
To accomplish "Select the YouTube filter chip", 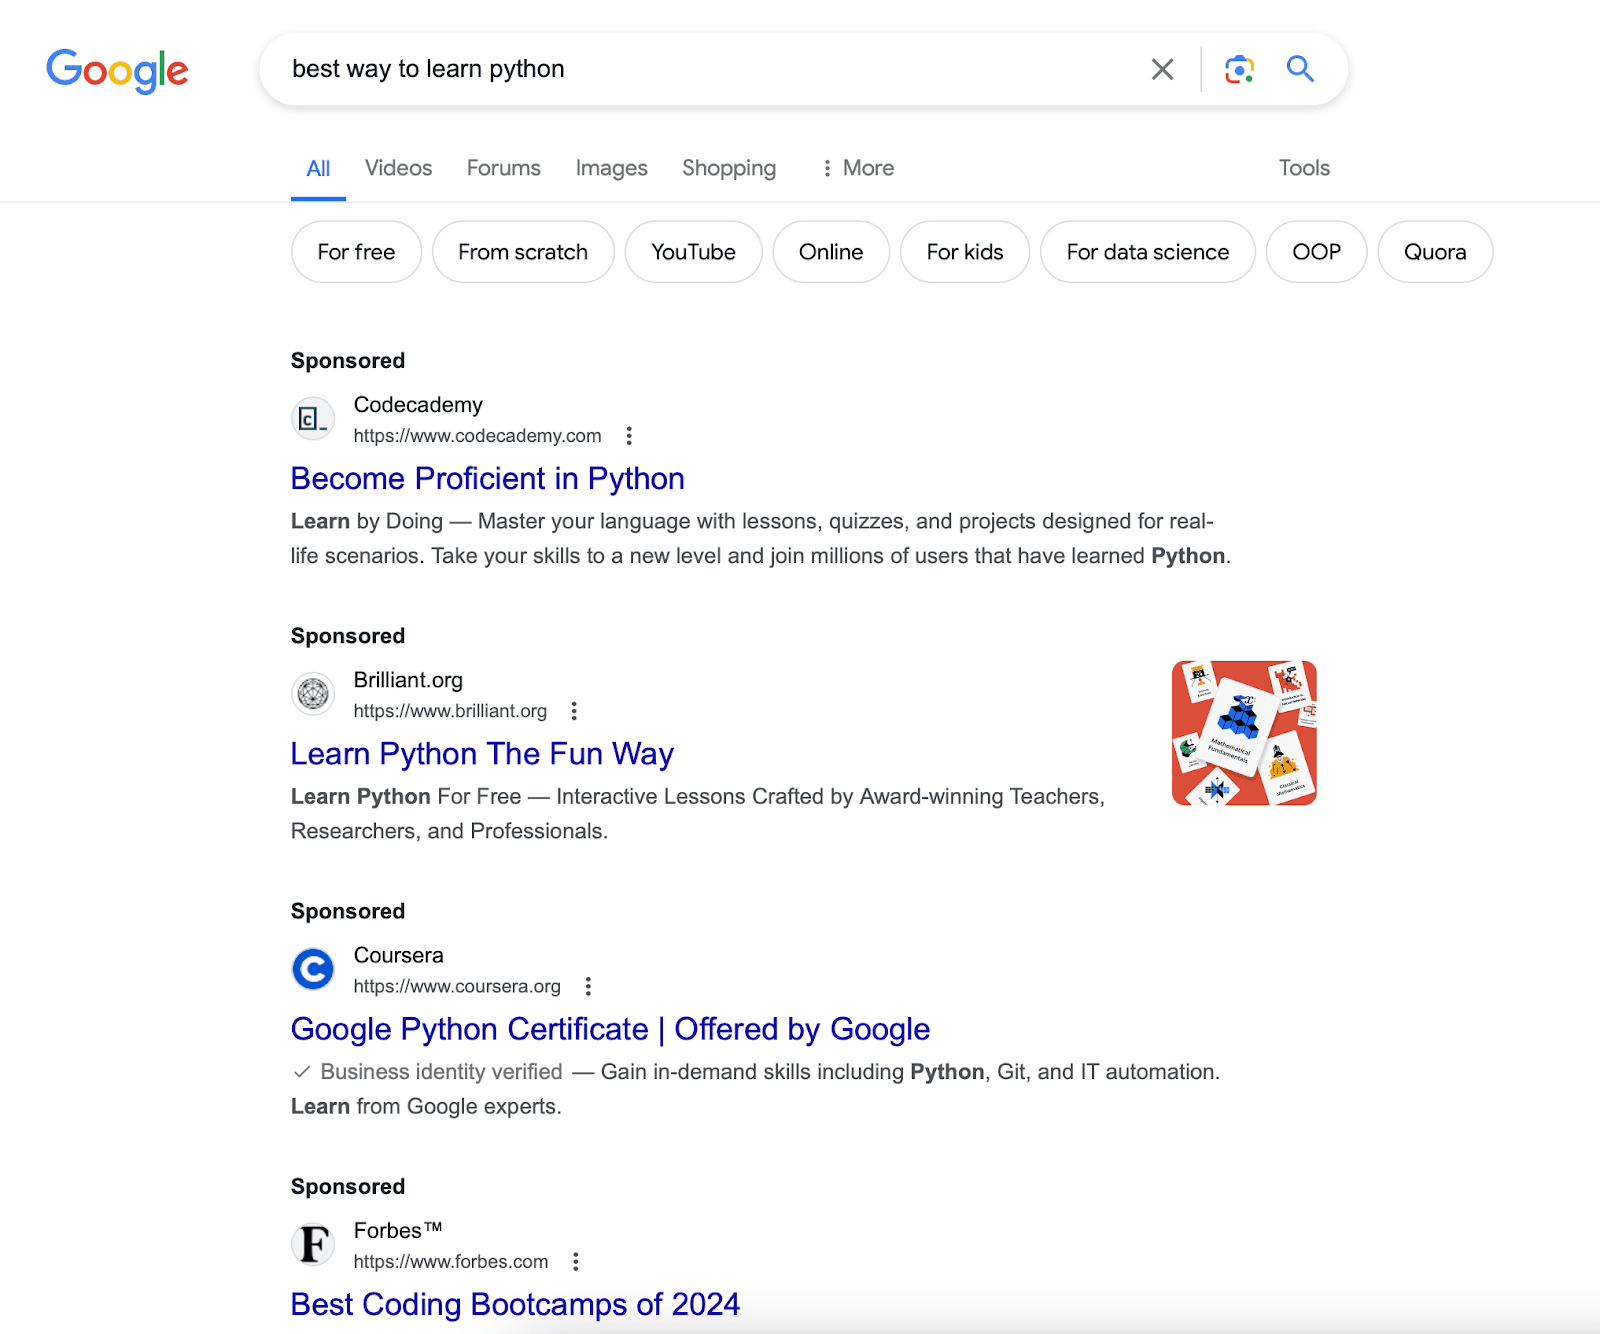I will pyautogui.click(x=693, y=252).
